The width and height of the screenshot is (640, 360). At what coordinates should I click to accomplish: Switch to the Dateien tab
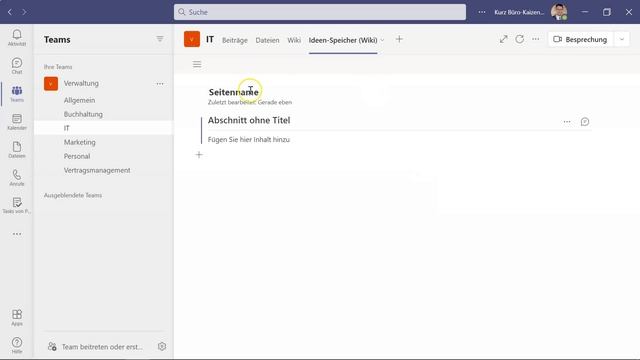coord(267,40)
